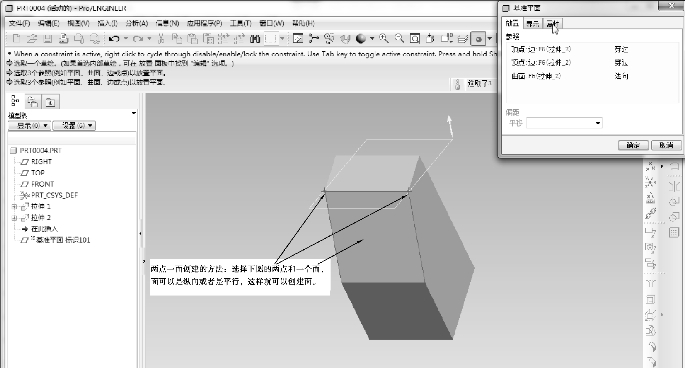Click the New file icon

click(x=17, y=39)
